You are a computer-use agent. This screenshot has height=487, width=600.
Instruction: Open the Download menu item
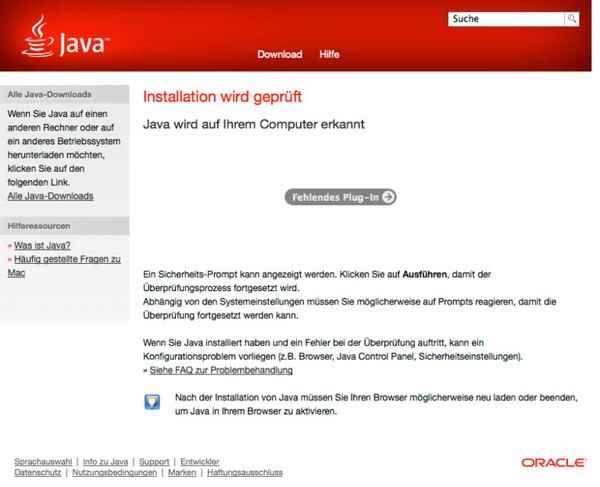[280, 54]
